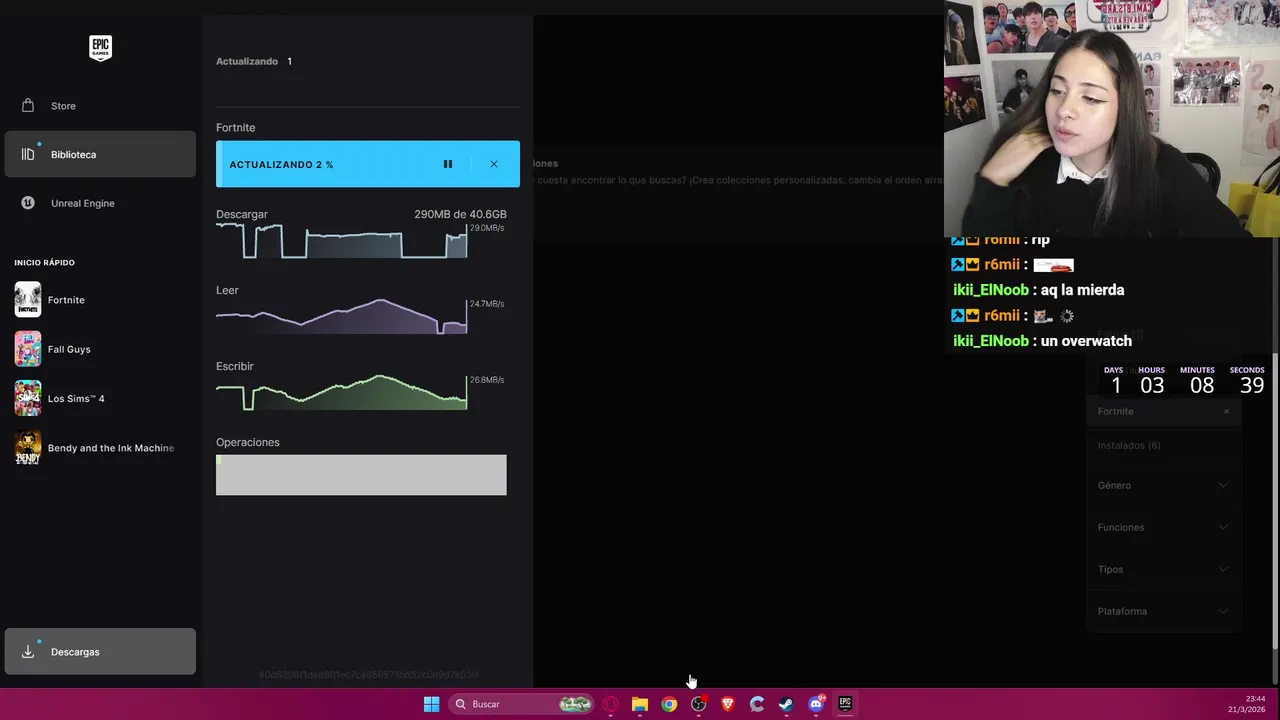The width and height of the screenshot is (1280, 720).
Task: Click the taskbar Buscar search box
Action: tap(523, 704)
